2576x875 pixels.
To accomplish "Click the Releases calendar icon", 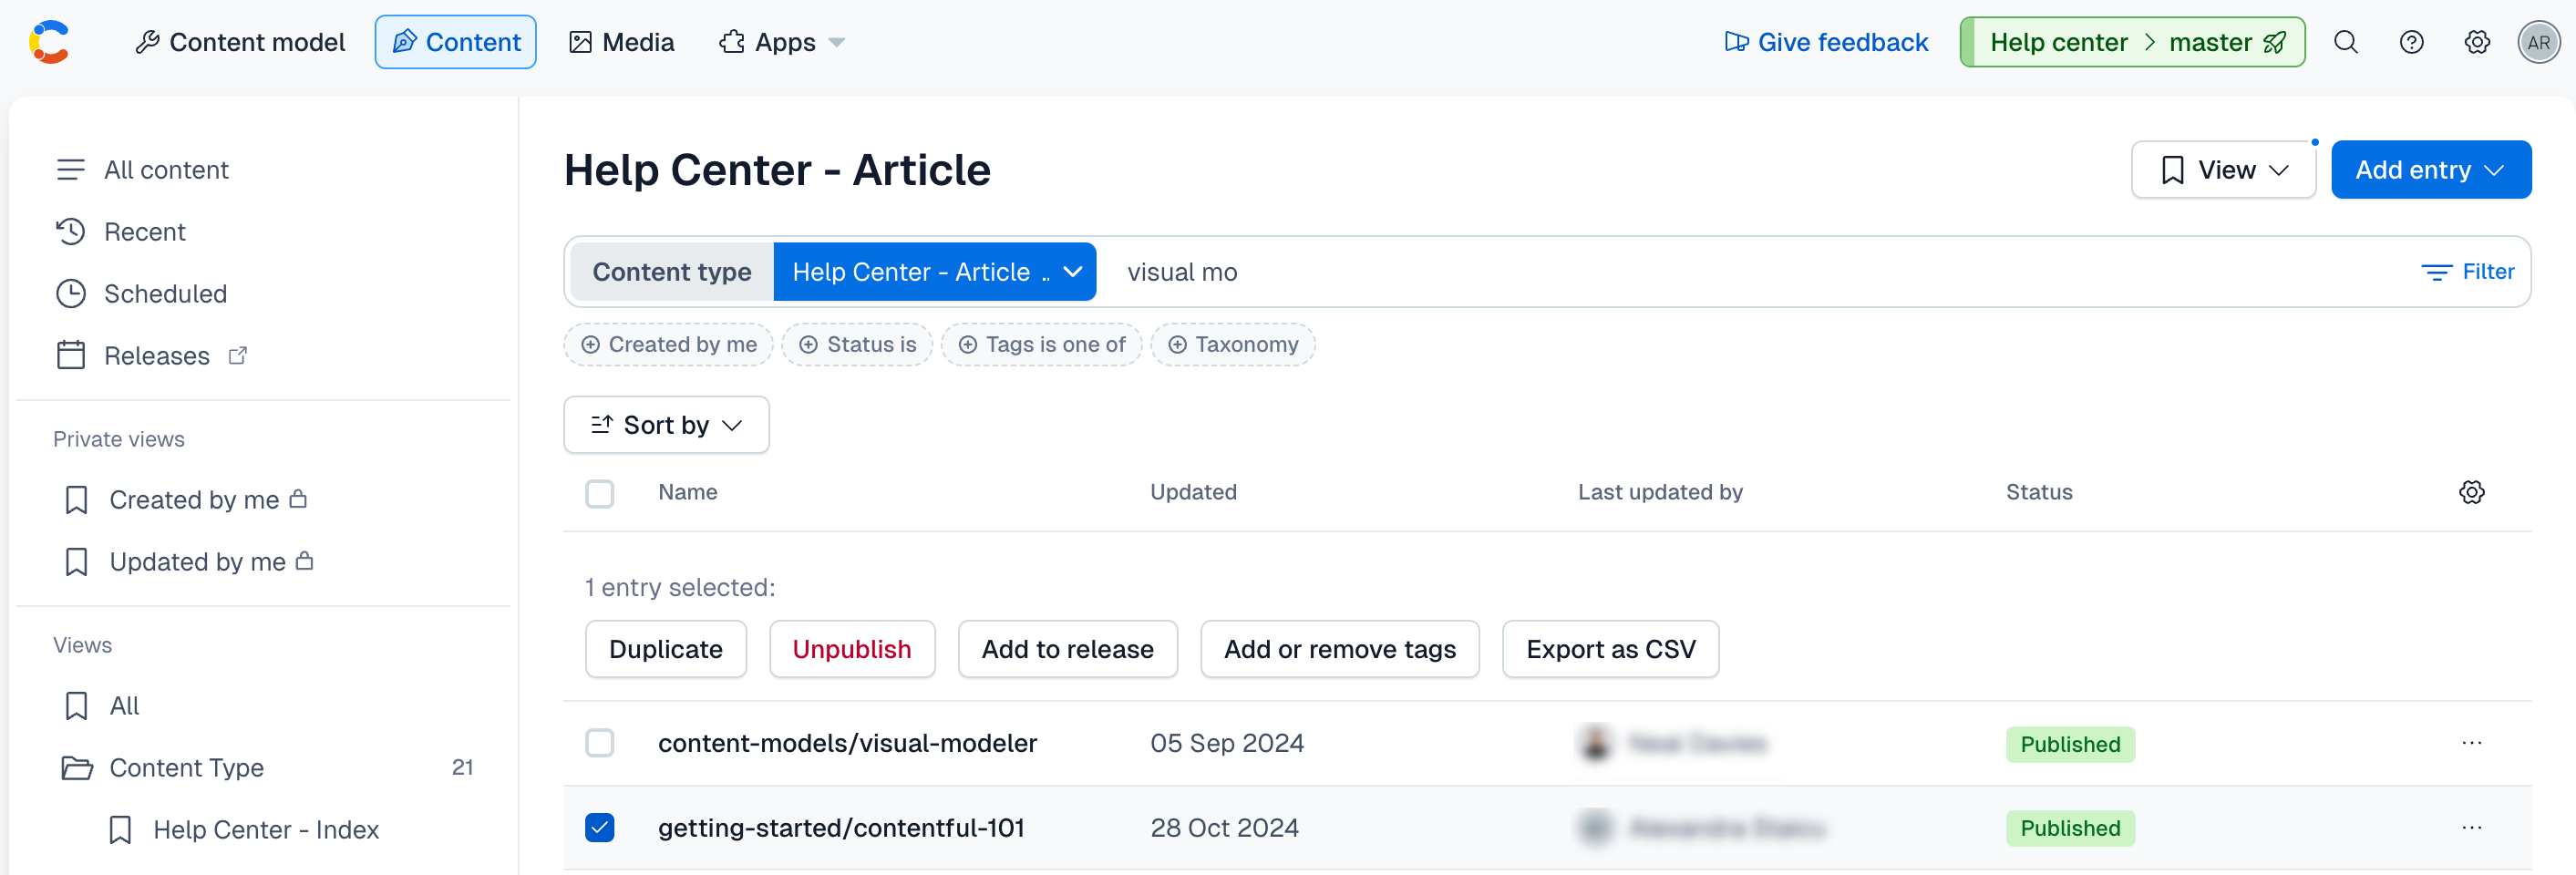I will pyautogui.click(x=71, y=355).
